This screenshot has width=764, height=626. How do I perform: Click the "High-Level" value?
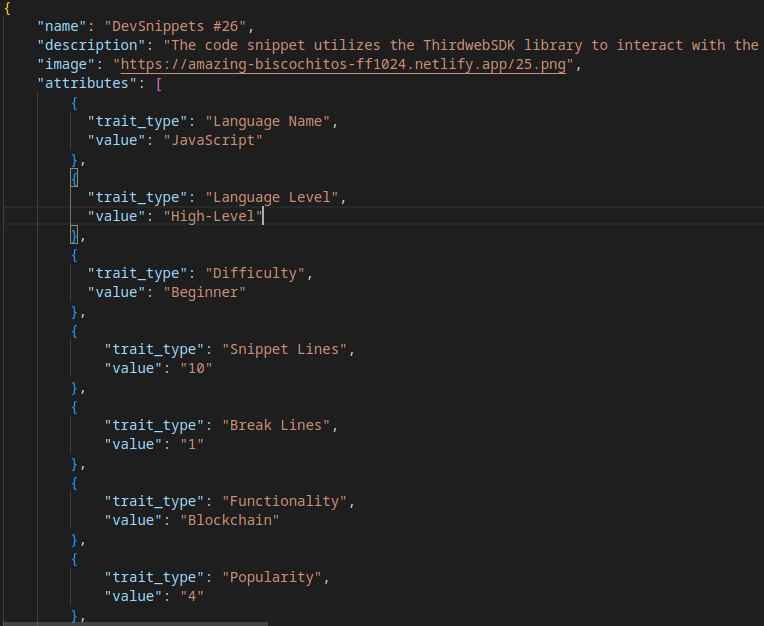213,216
